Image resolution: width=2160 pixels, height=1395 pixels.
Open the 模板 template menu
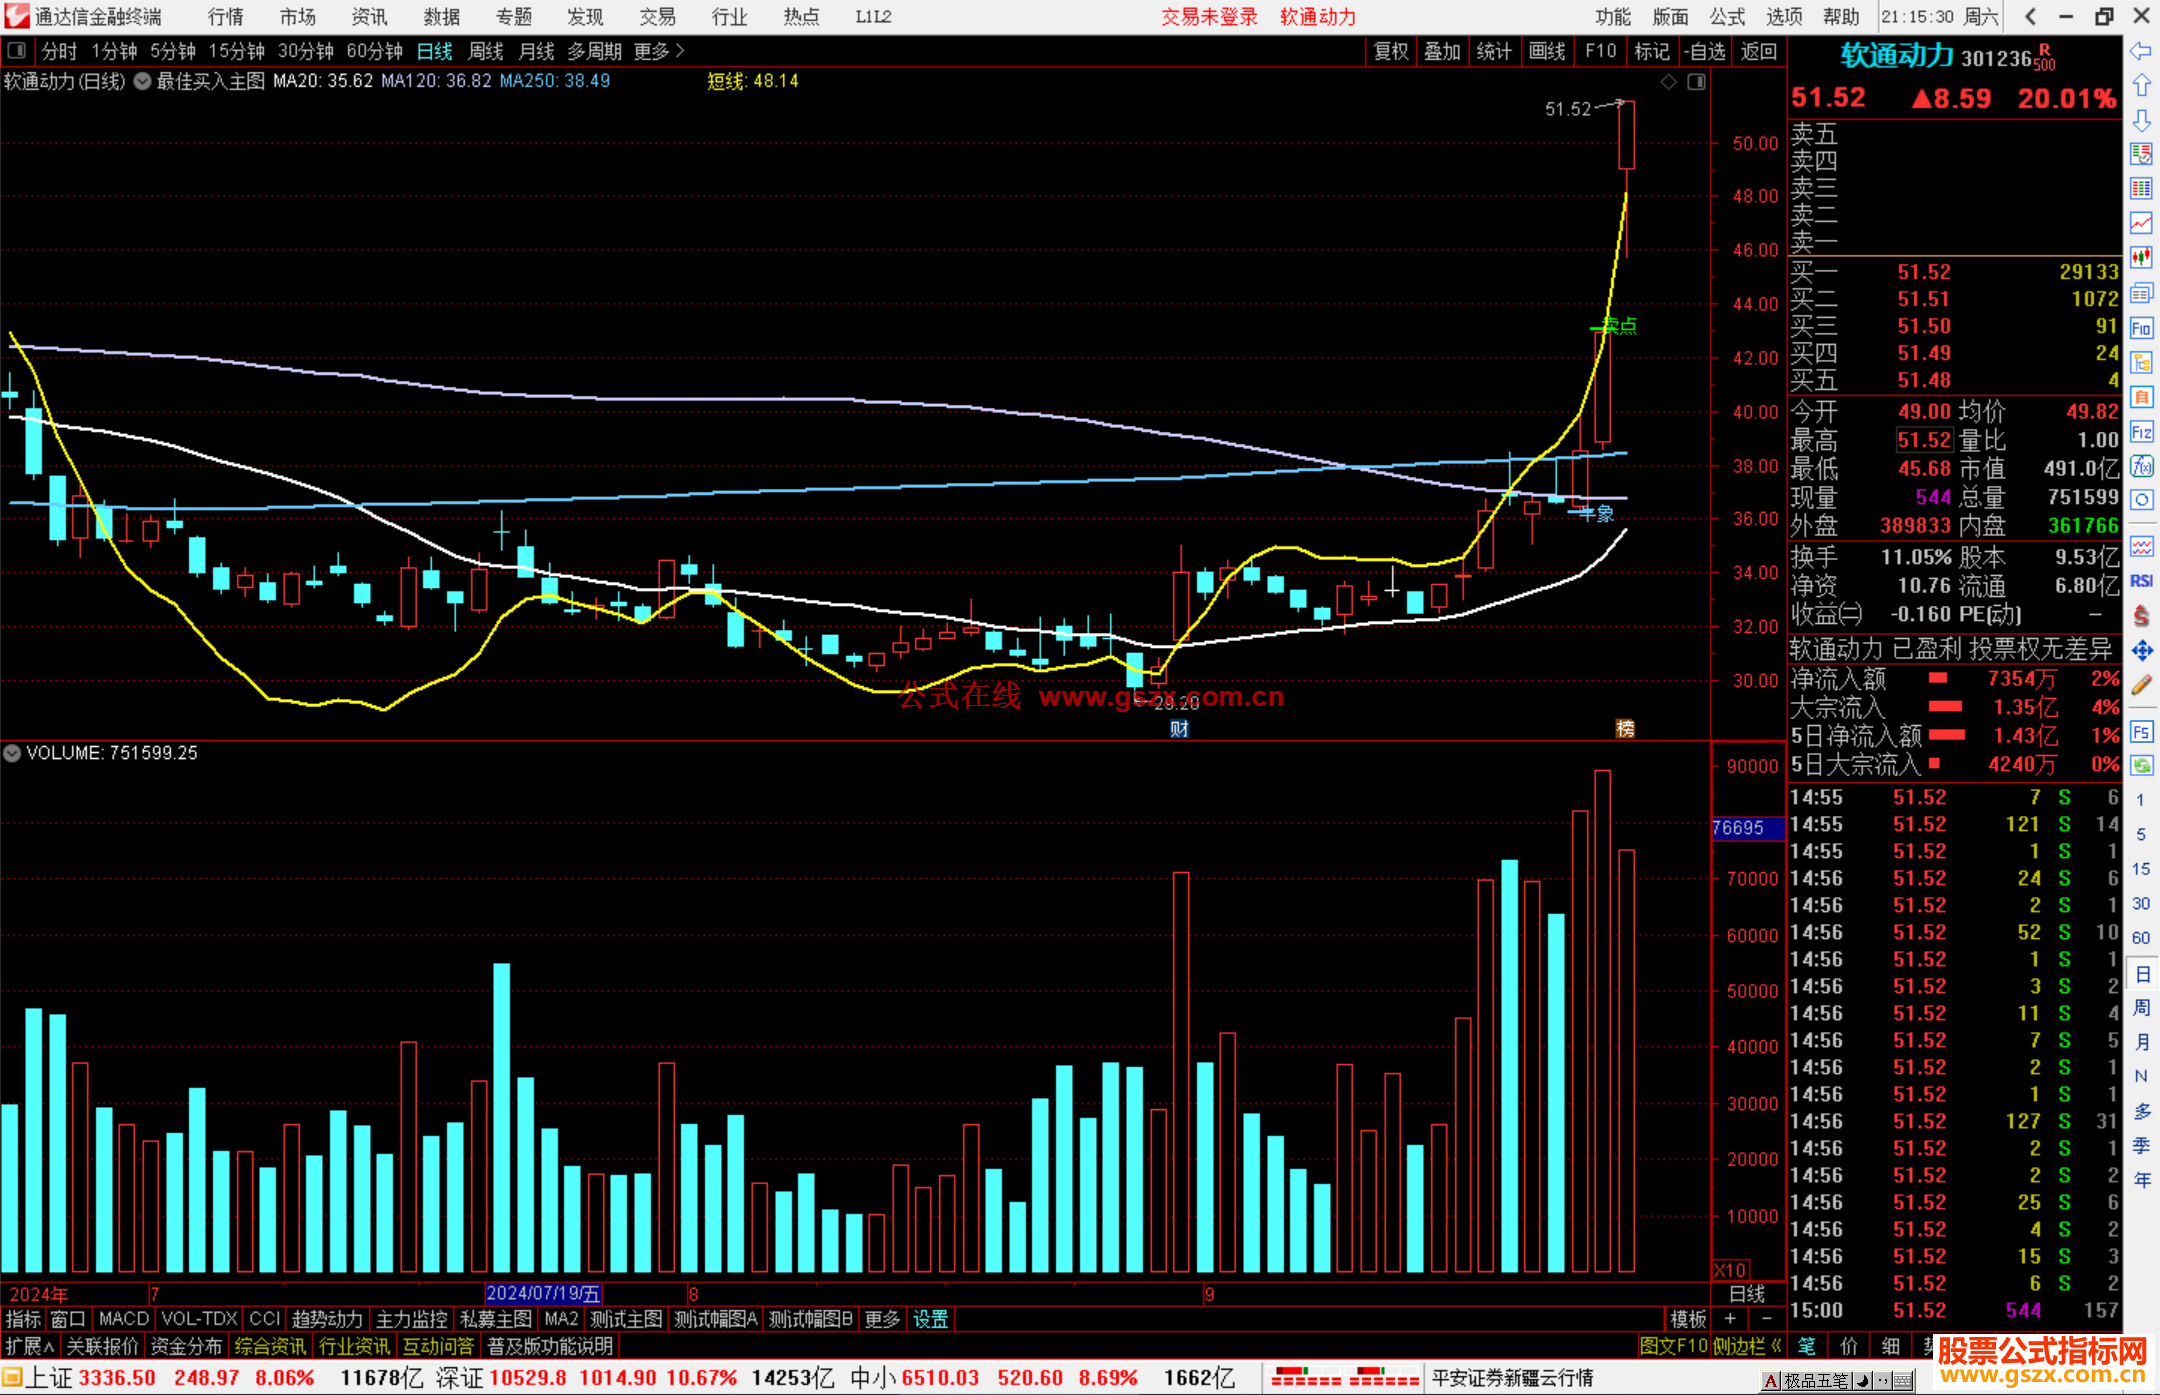pos(1688,1320)
